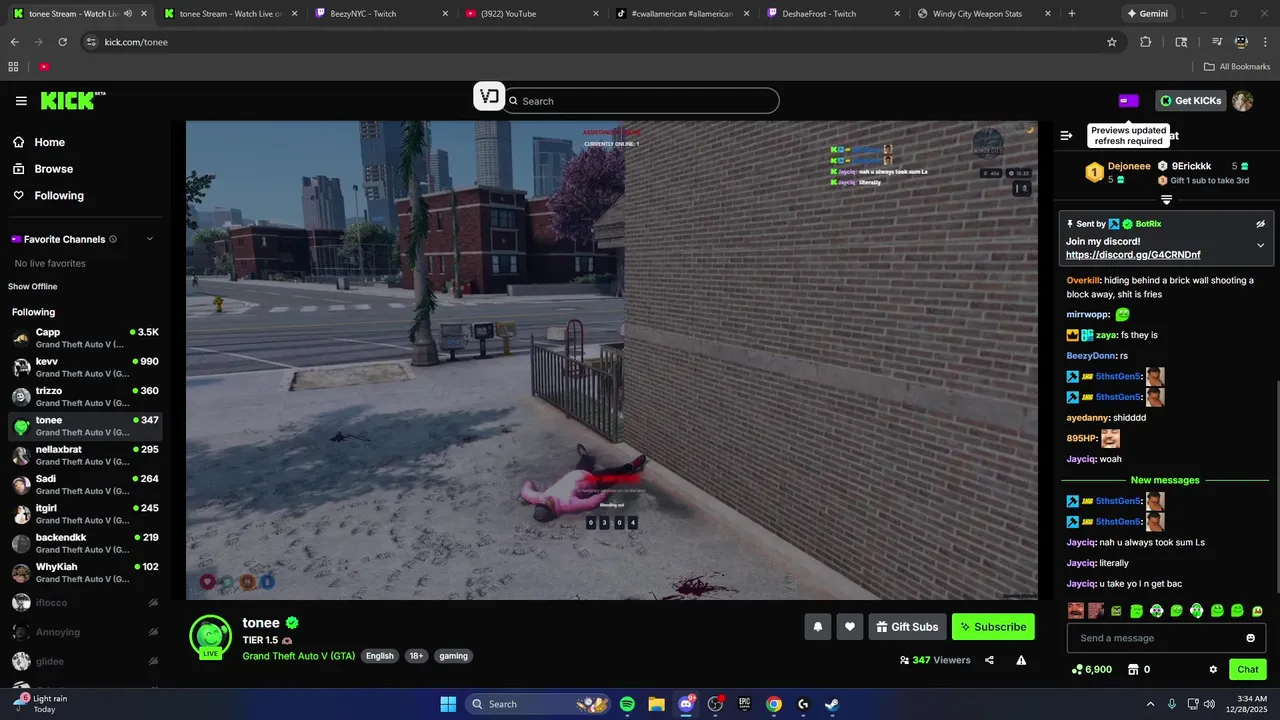Click tonee's channel avatar with the LIVE badge
Viewport: 1280px width, 720px height.
click(211, 636)
